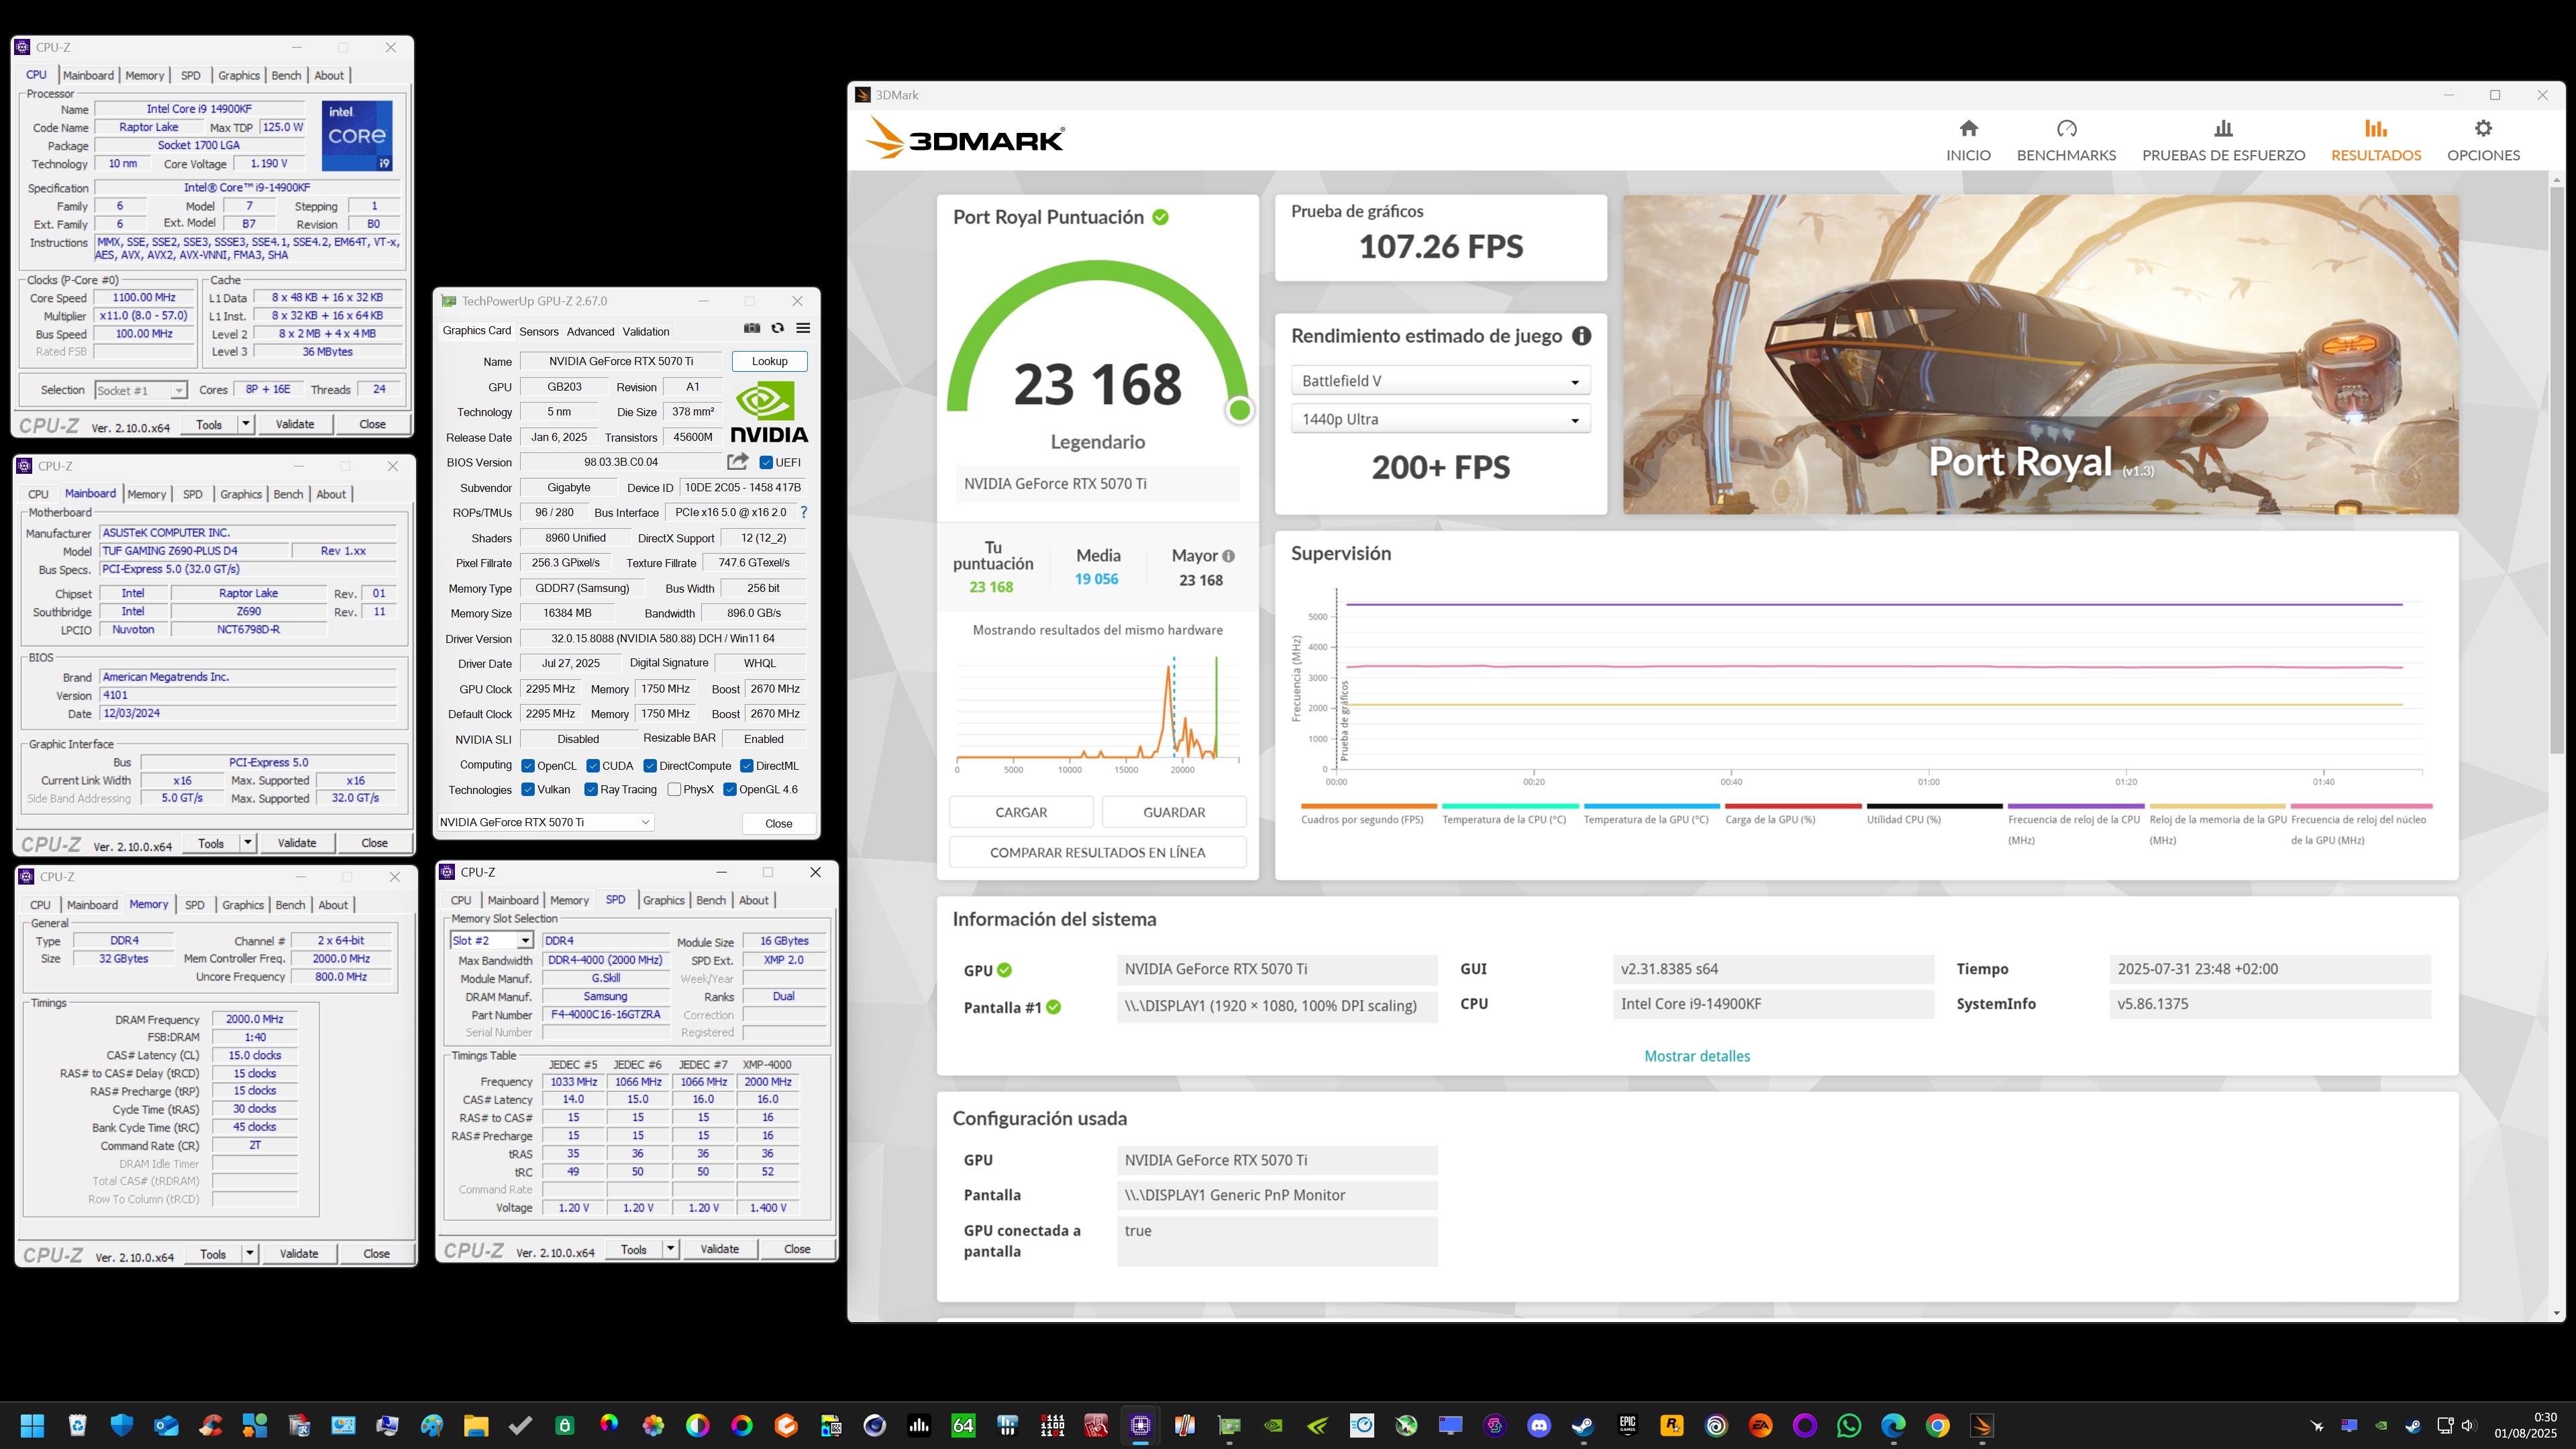Open WhatsApp from the taskbar
Screen dimensions: 2576x1449
click(1848, 1425)
